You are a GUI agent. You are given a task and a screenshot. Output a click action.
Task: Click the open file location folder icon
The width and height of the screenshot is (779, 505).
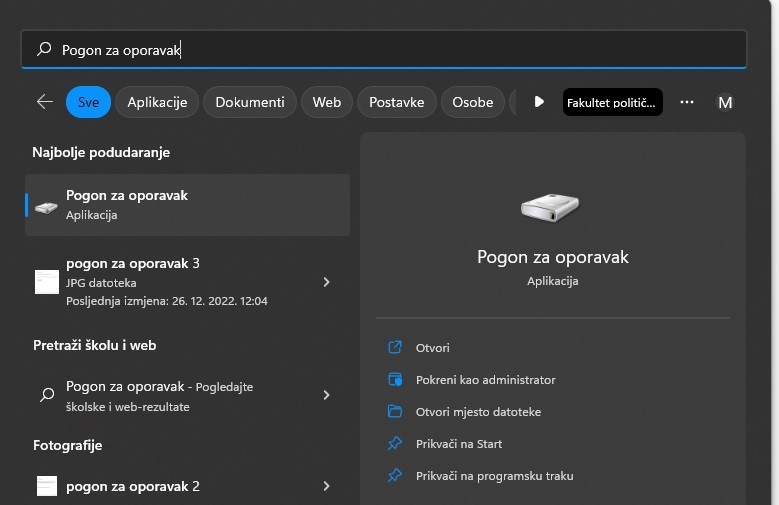tap(395, 411)
